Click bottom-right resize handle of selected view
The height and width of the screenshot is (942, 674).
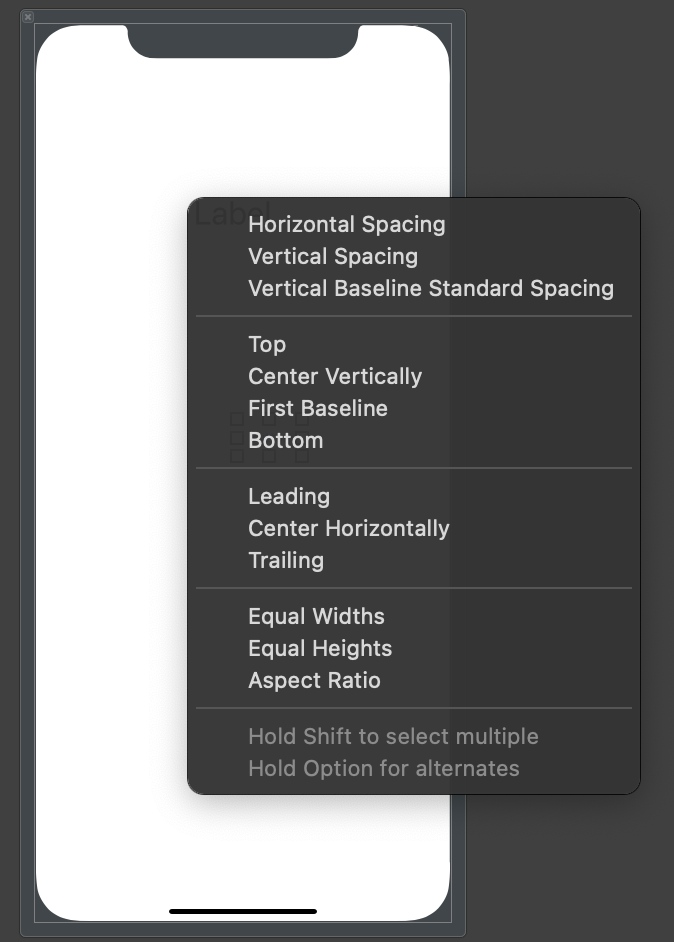click(302, 456)
